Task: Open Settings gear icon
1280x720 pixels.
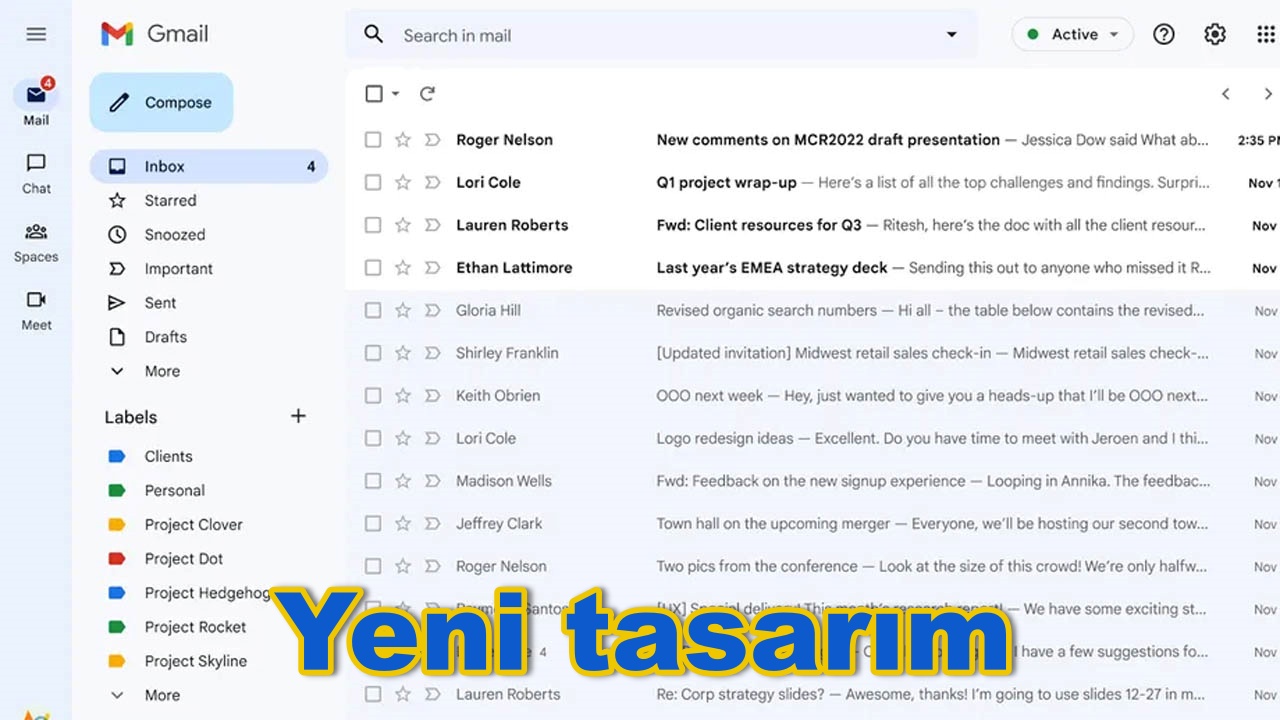Action: pos(1215,35)
